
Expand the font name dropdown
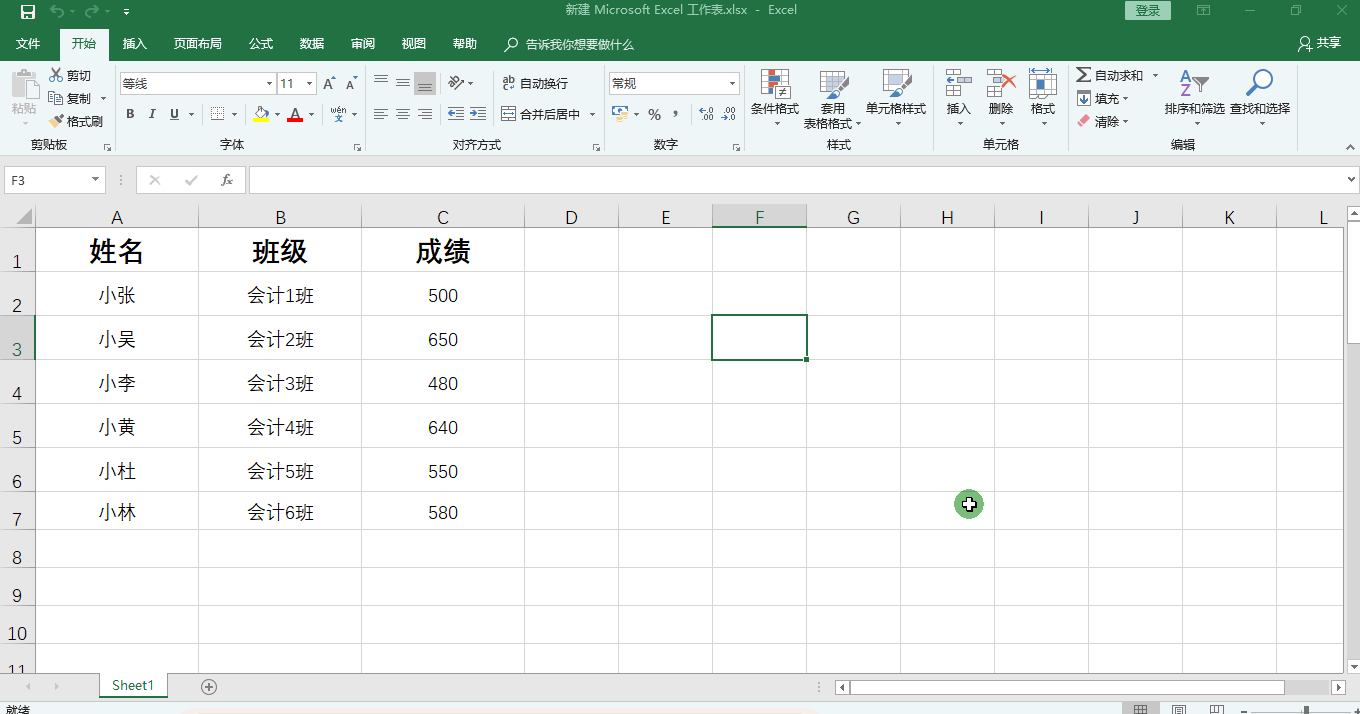tap(269, 84)
